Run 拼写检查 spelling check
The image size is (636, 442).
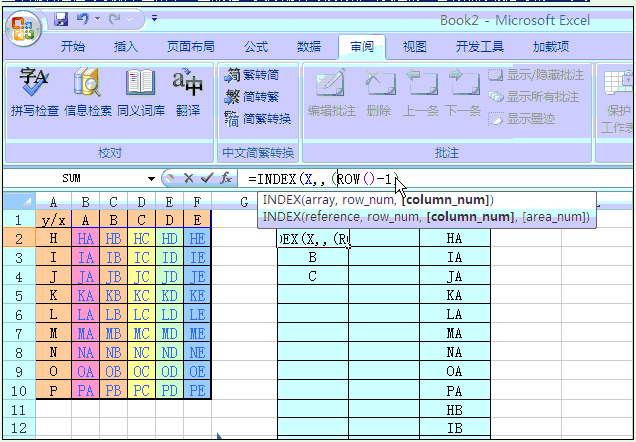pos(35,92)
